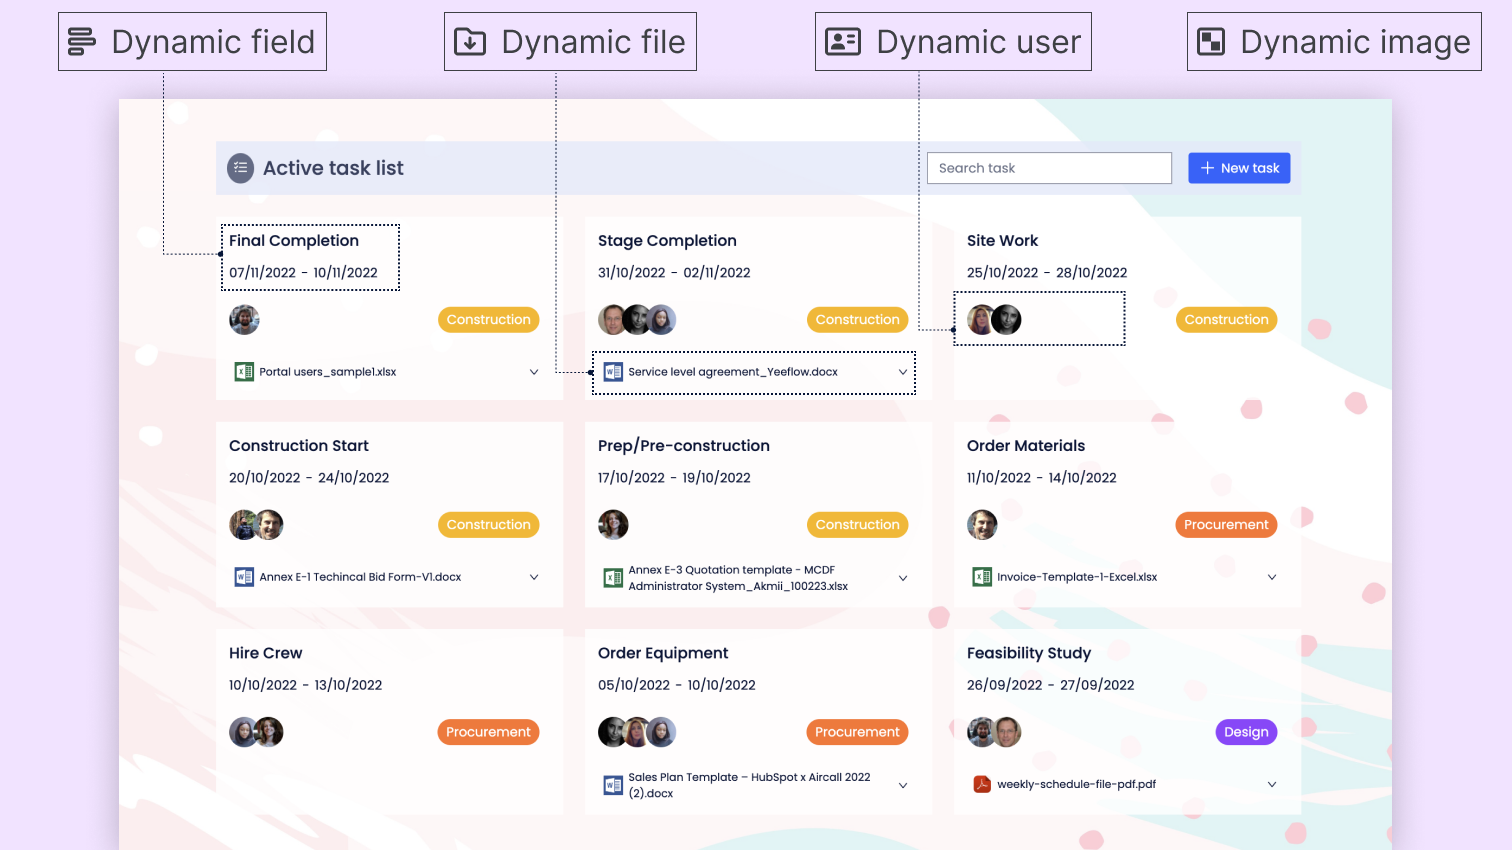The image size is (1512, 850).
Task: Click Procurement tag on Order Materials card
Action: click(1226, 525)
